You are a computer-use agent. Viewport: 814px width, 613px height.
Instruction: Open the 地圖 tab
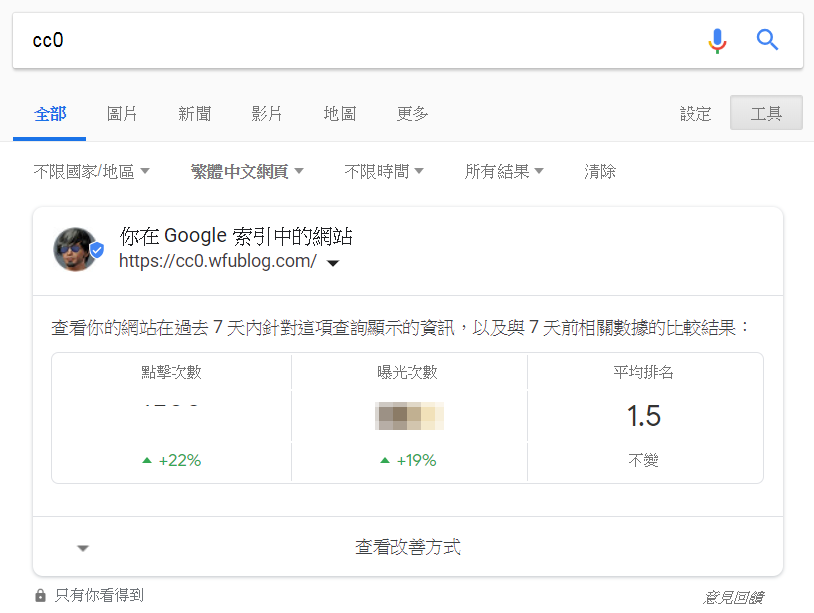(x=340, y=114)
